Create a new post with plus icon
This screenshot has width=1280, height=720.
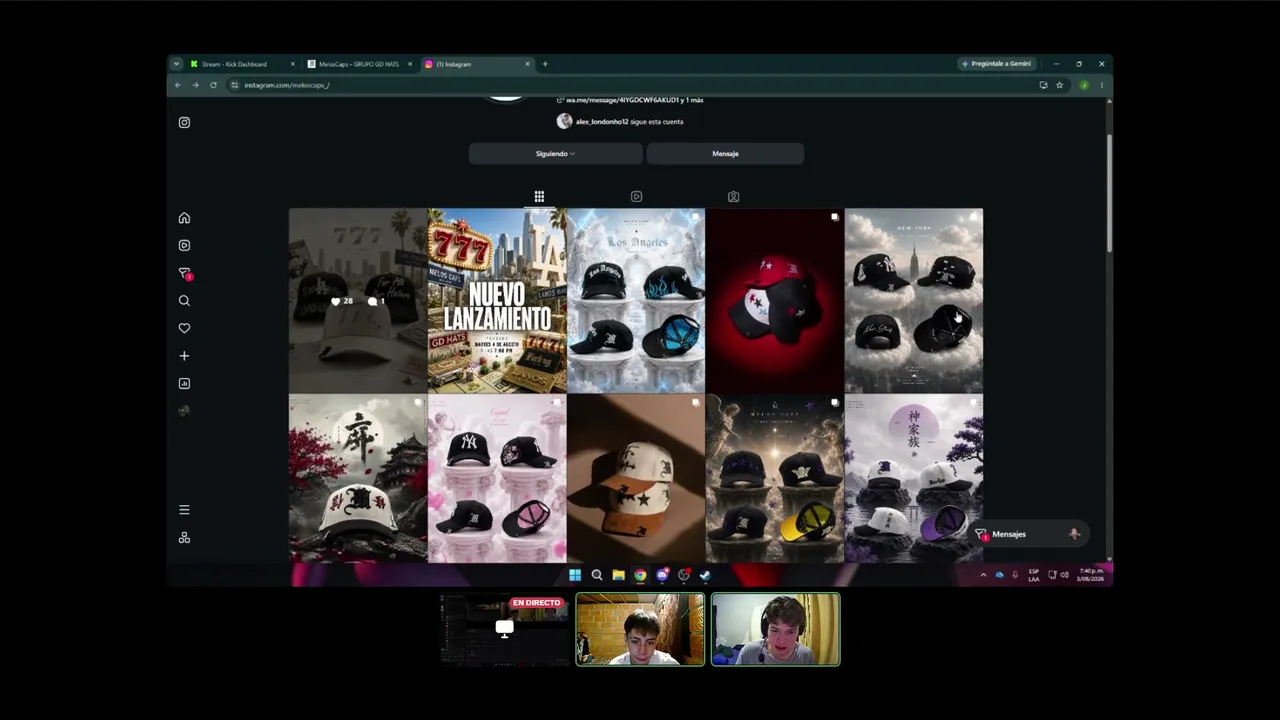(184, 356)
